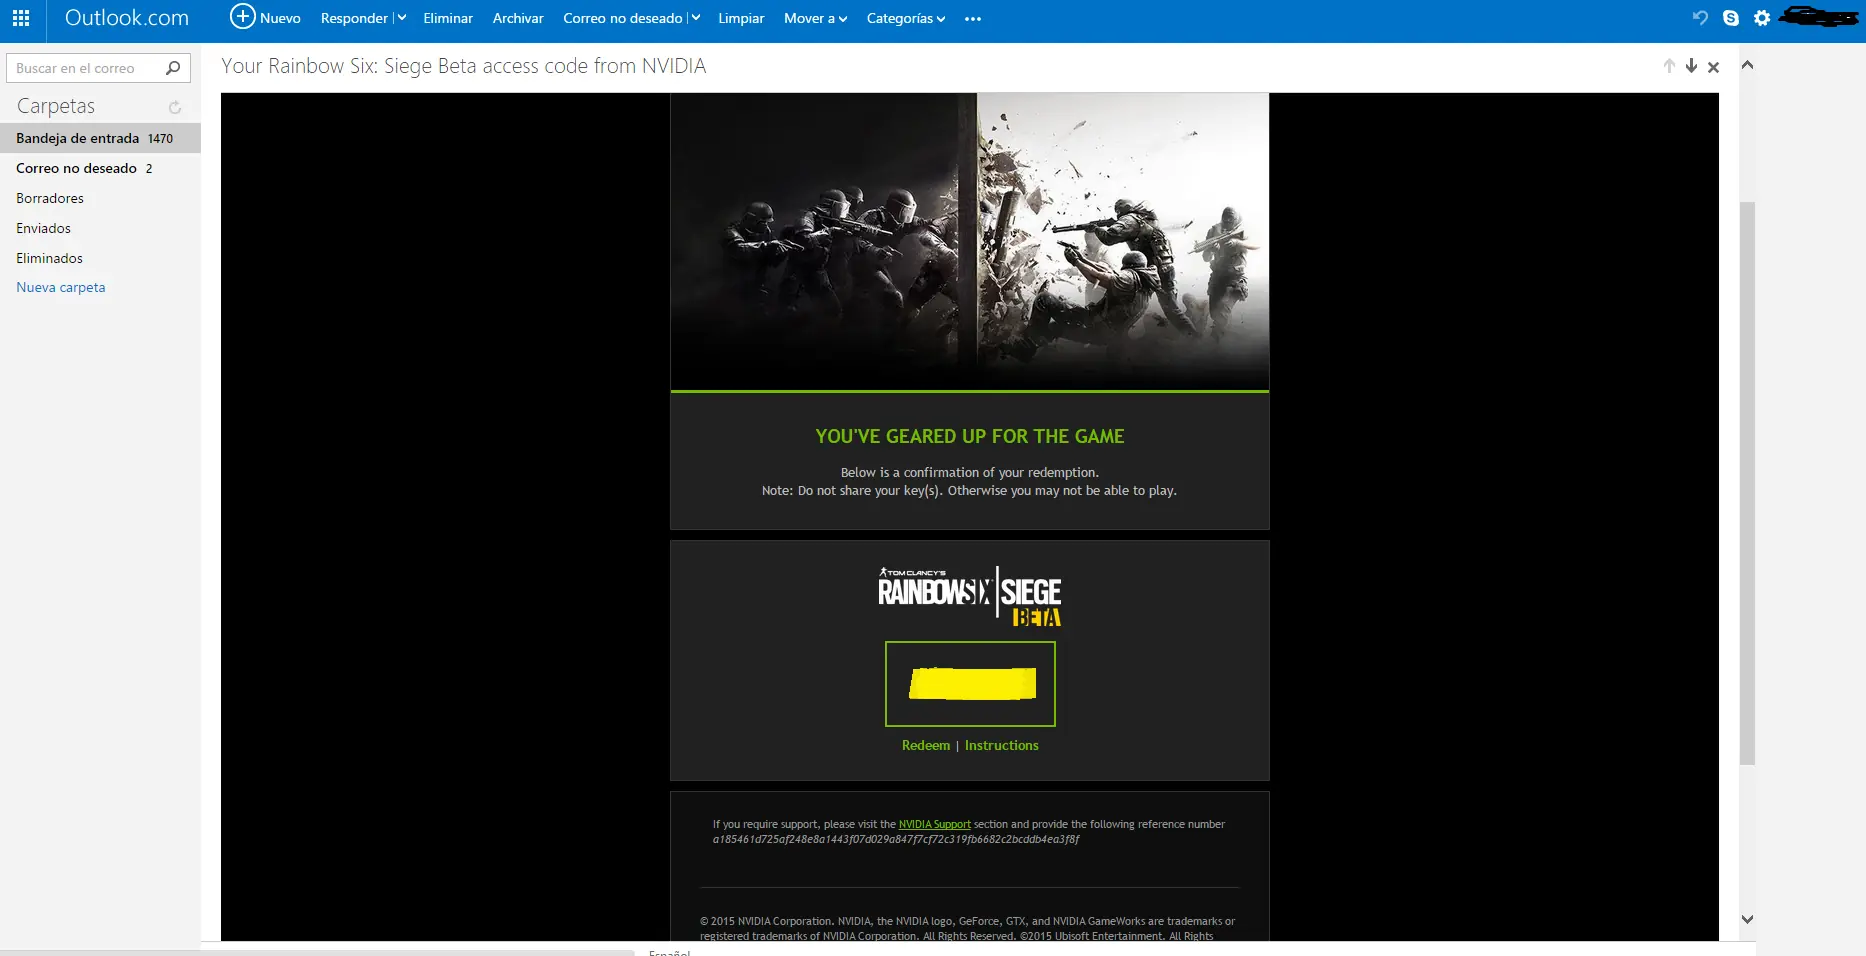The width and height of the screenshot is (1866, 956).
Task: Open the NVIDIA Support link
Action: (x=935, y=824)
